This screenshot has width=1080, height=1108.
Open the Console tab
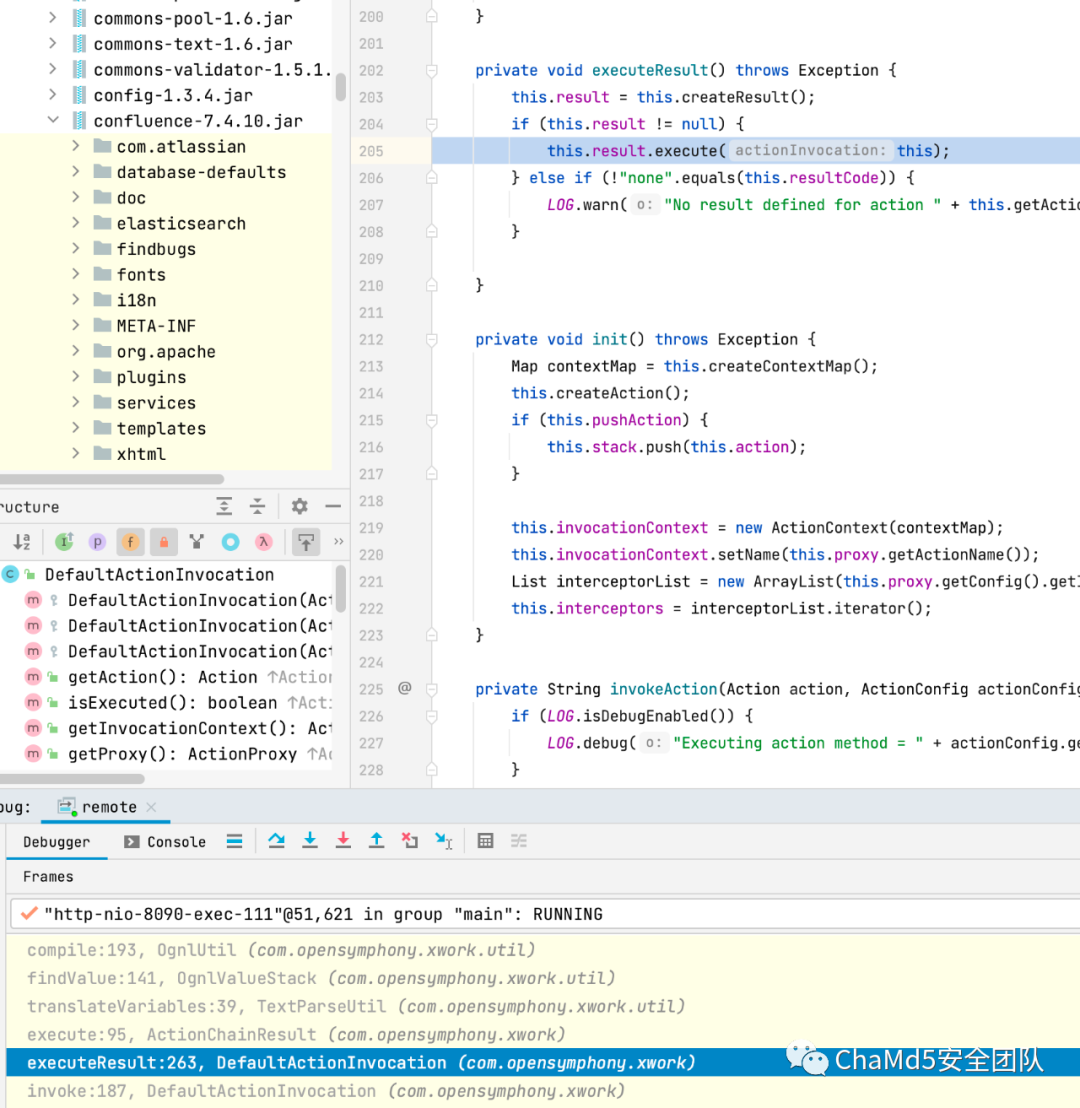click(x=165, y=842)
